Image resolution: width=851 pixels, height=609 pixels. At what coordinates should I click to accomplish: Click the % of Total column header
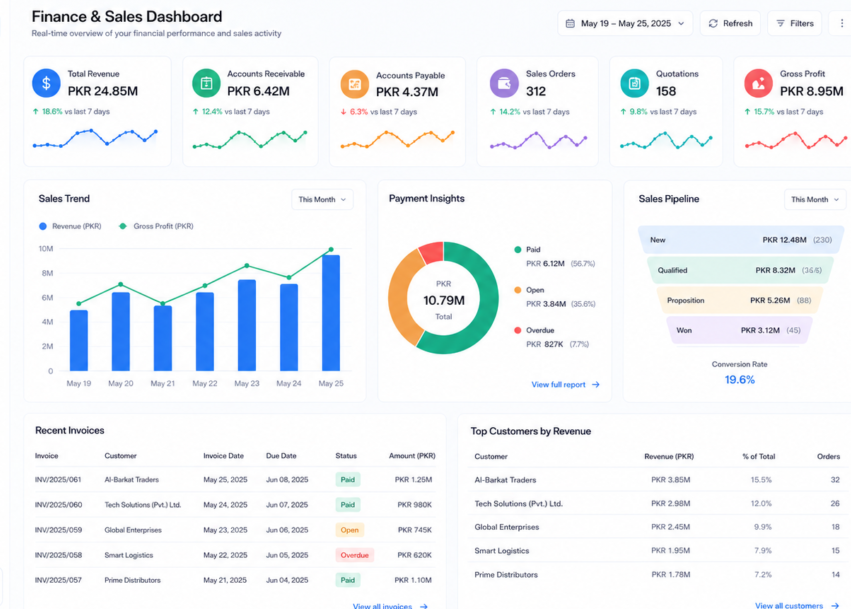[x=759, y=456]
